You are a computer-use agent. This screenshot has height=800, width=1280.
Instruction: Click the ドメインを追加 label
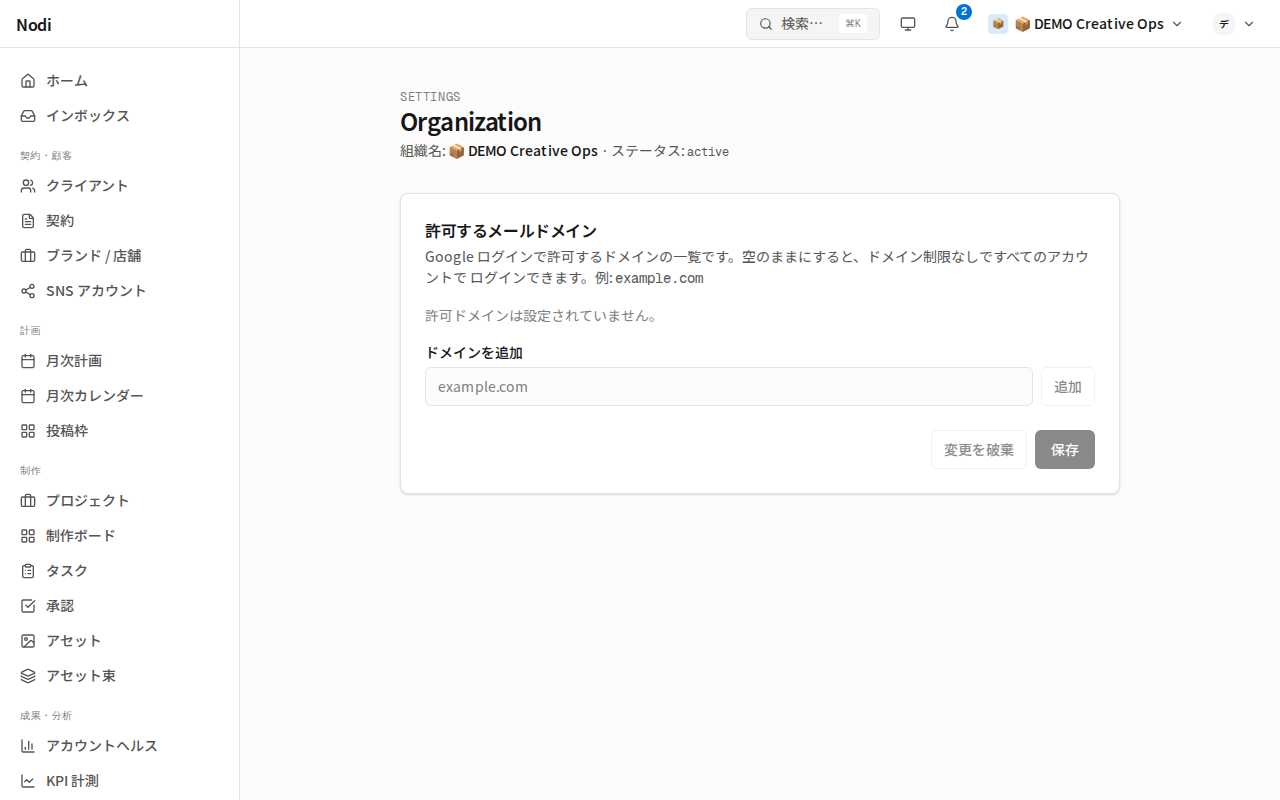point(474,353)
